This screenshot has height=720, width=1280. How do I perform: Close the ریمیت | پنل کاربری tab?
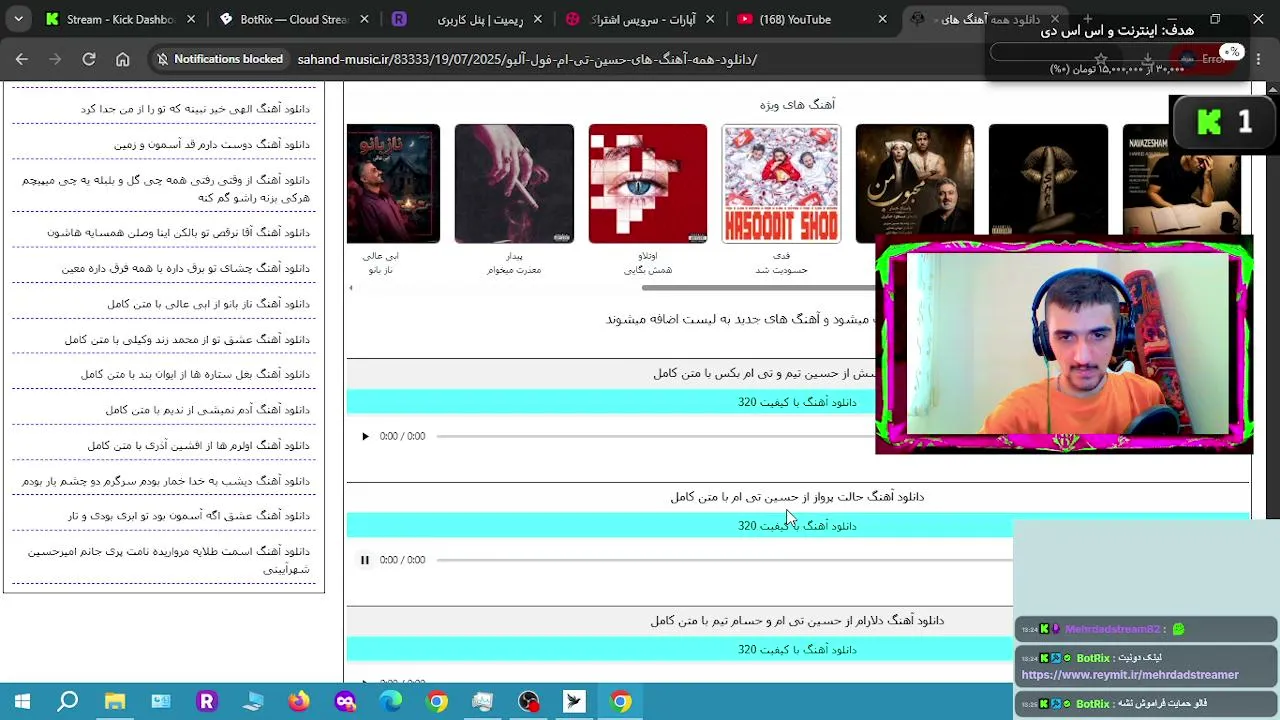(537, 19)
